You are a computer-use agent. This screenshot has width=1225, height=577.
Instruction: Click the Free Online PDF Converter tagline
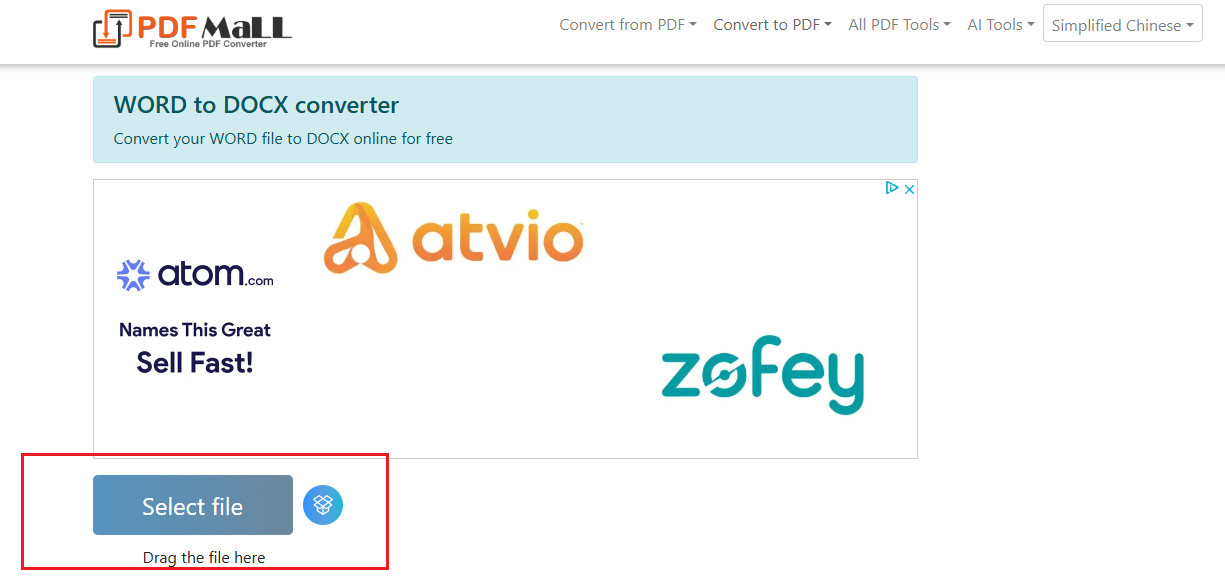(x=208, y=44)
